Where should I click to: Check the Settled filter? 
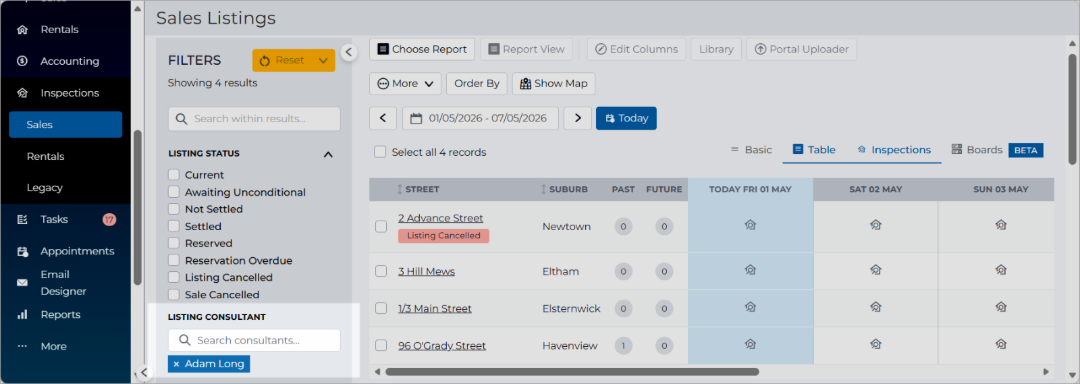[174, 226]
